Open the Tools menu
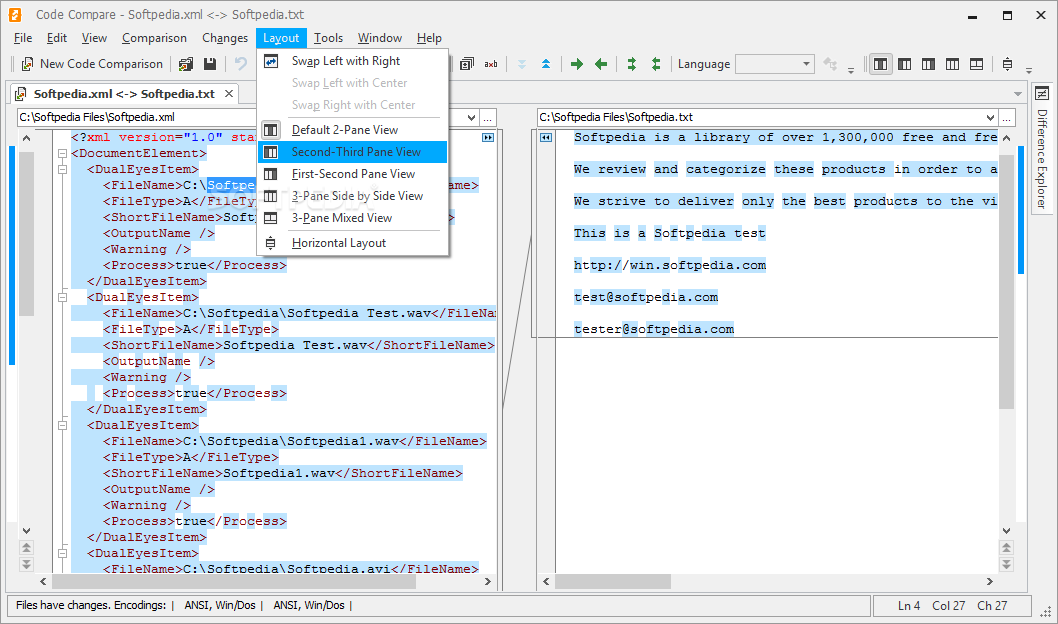The width and height of the screenshot is (1058, 624). [x=329, y=38]
